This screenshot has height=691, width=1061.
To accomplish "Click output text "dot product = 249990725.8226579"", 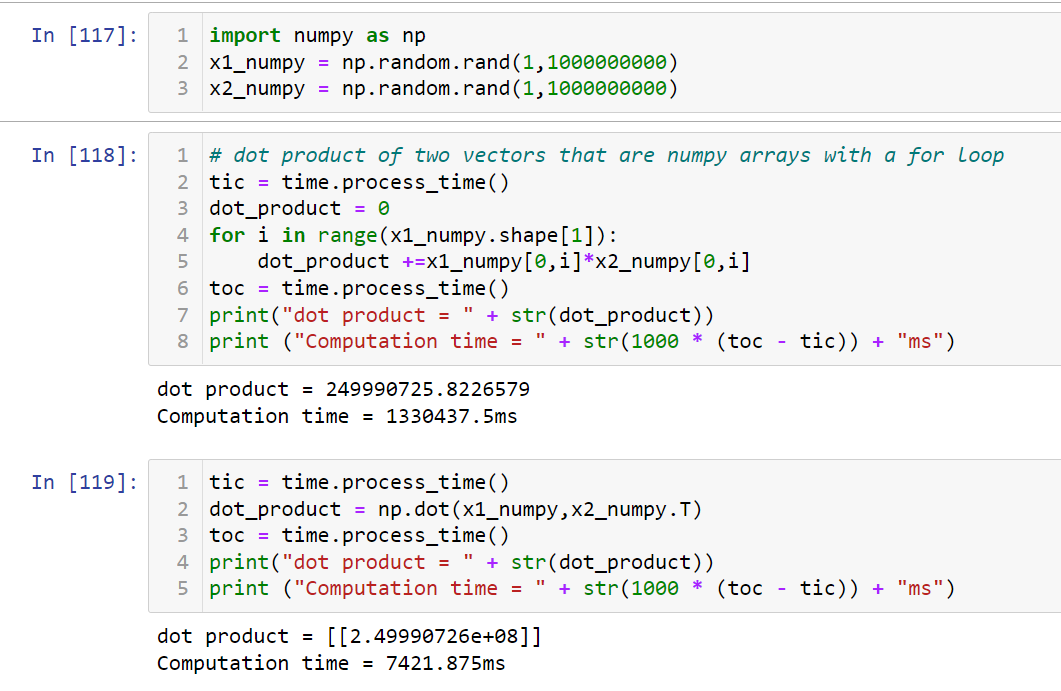I will [x=343, y=389].
